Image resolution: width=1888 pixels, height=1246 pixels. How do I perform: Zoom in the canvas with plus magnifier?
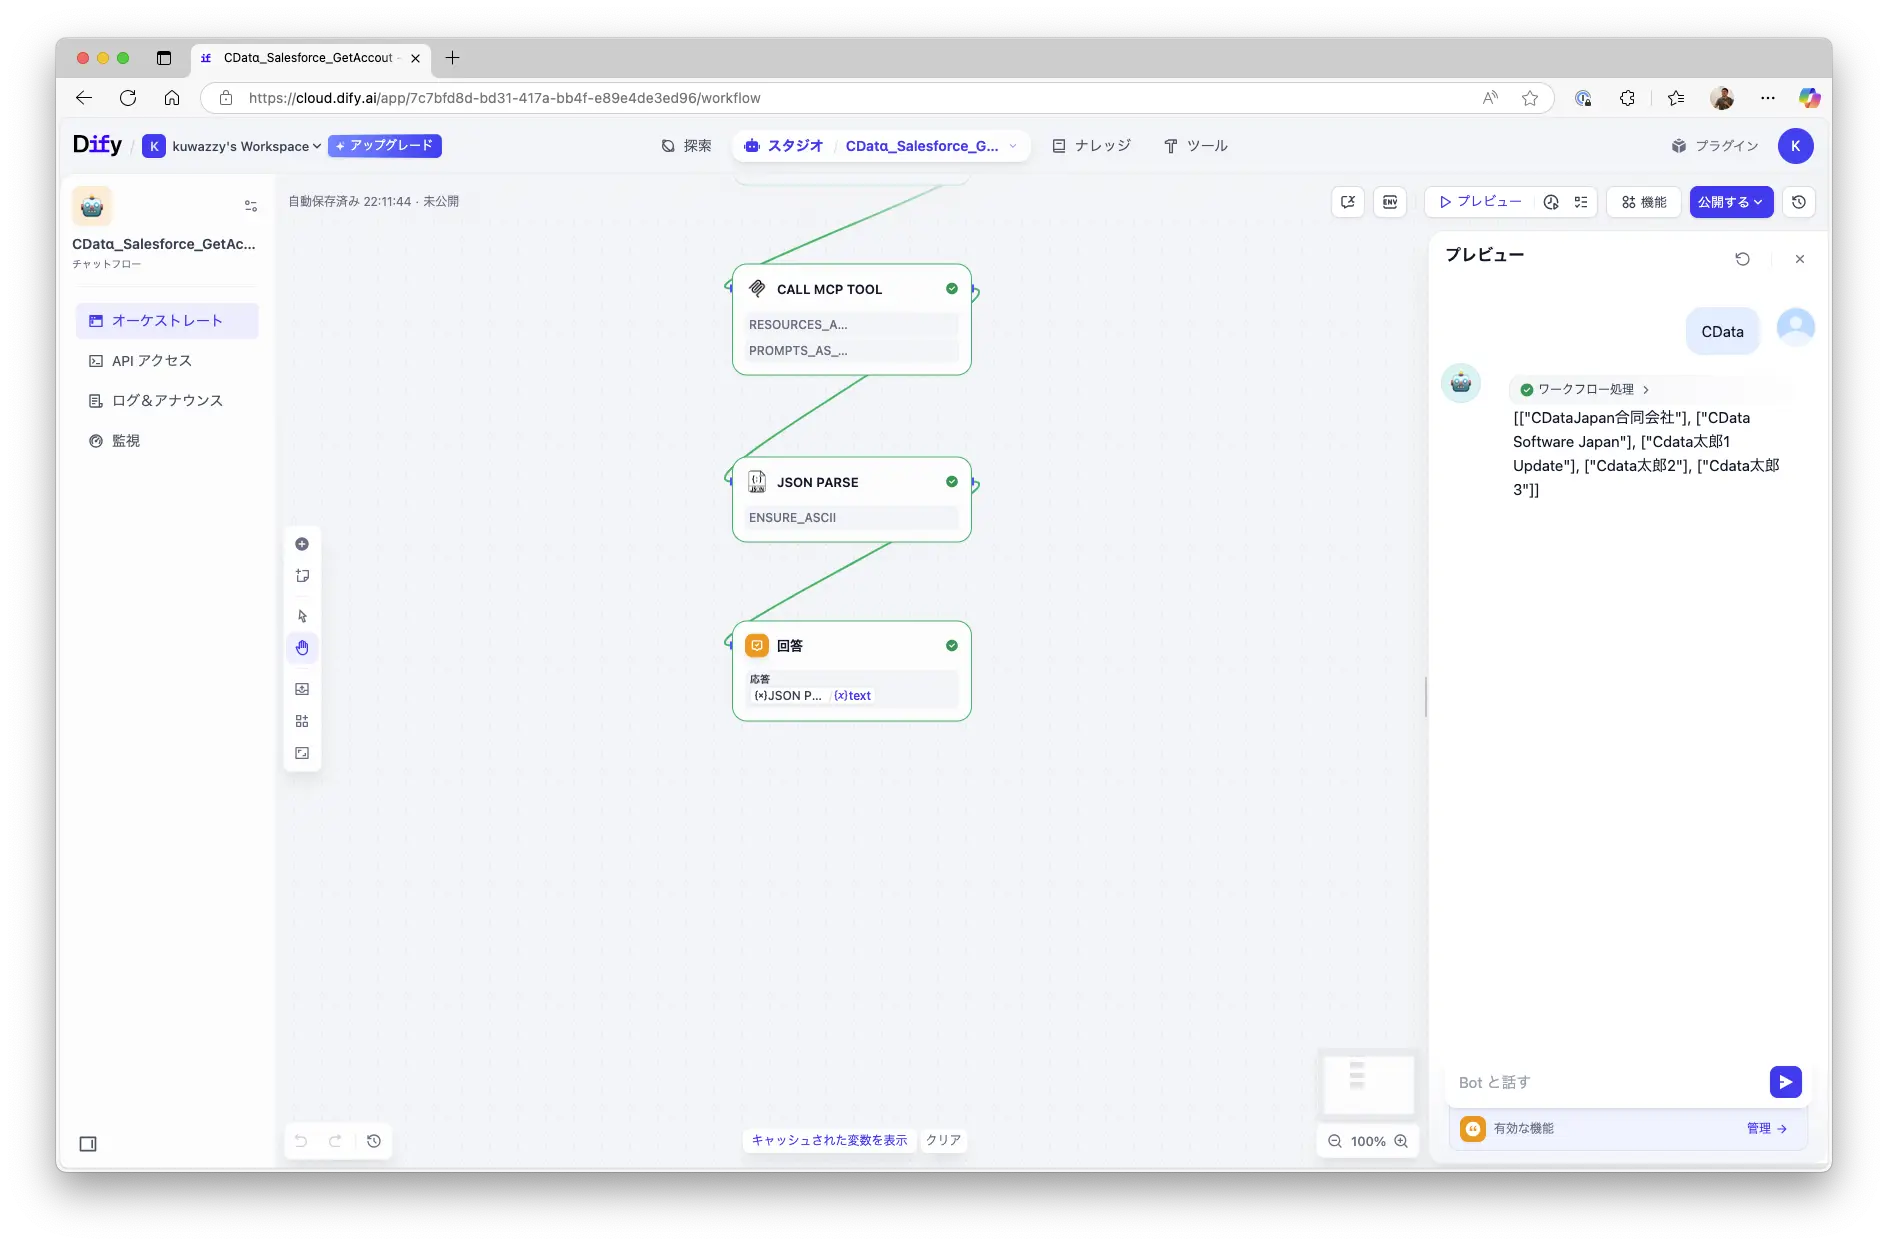(1401, 1141)
